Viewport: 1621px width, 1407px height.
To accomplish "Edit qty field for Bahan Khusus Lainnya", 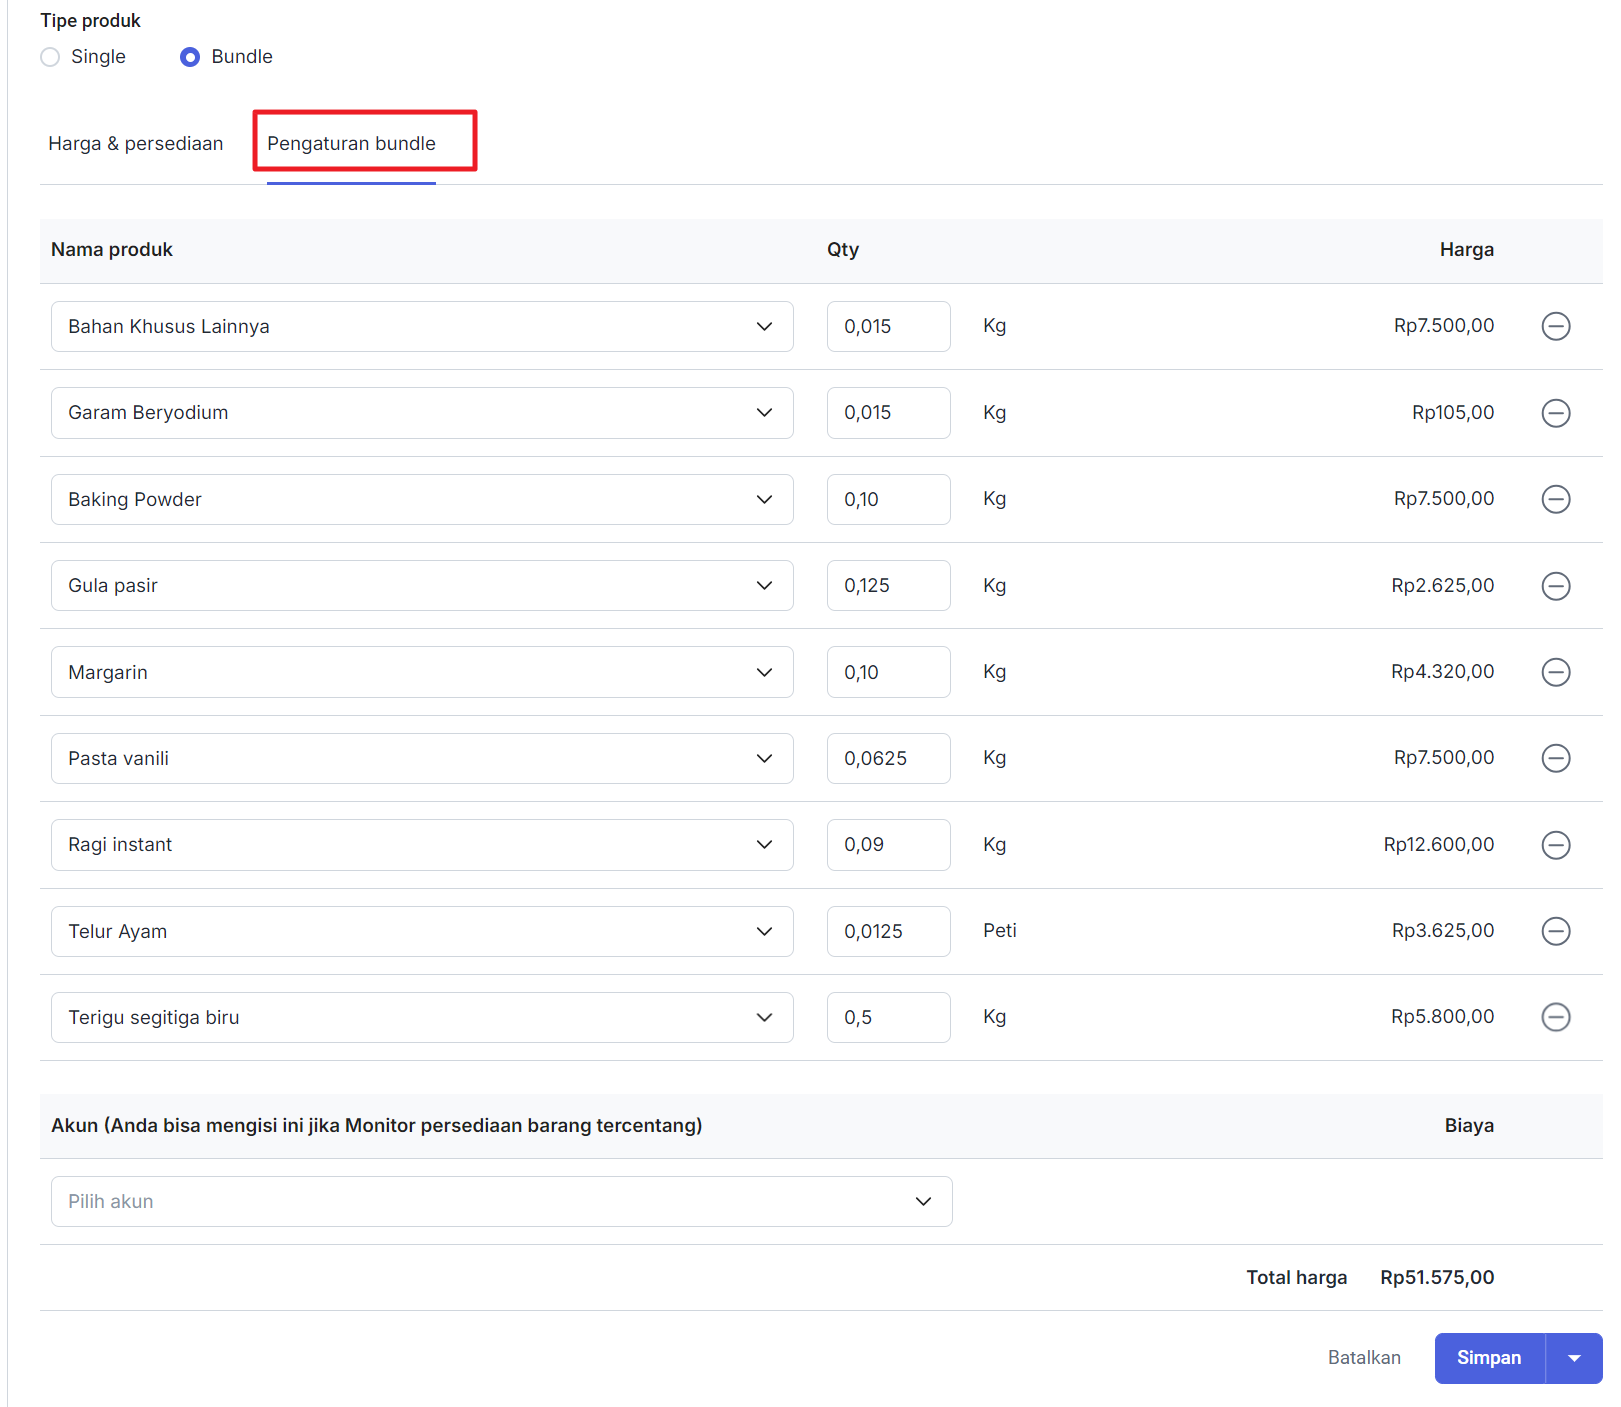I will pos(888,326).
